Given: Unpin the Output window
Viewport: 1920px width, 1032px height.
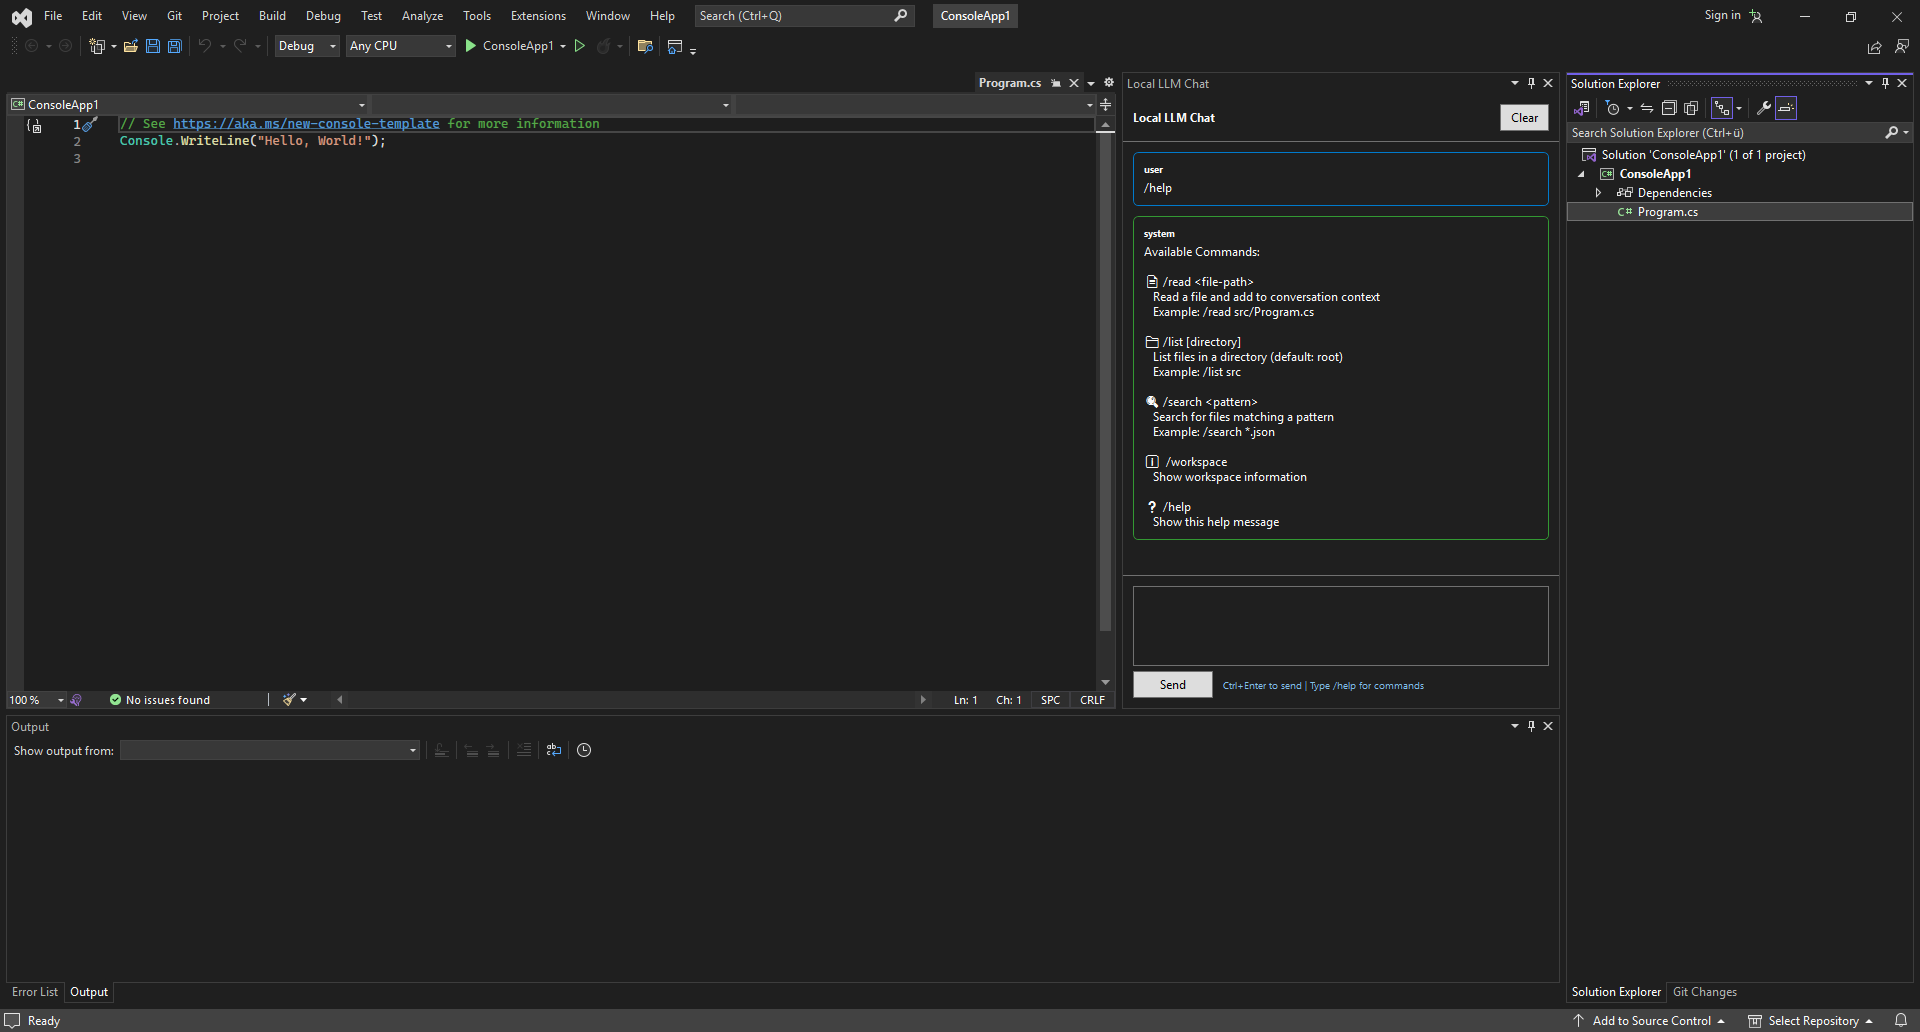Looking at the screenshot, I should [1530, 726].
